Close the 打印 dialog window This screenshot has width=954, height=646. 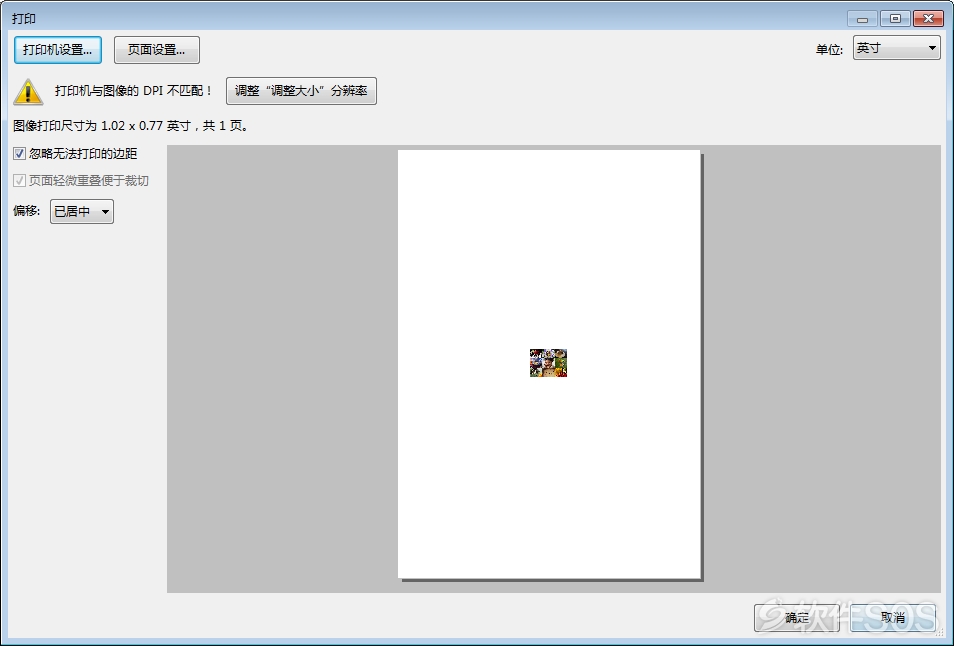(x=928, y=19)
